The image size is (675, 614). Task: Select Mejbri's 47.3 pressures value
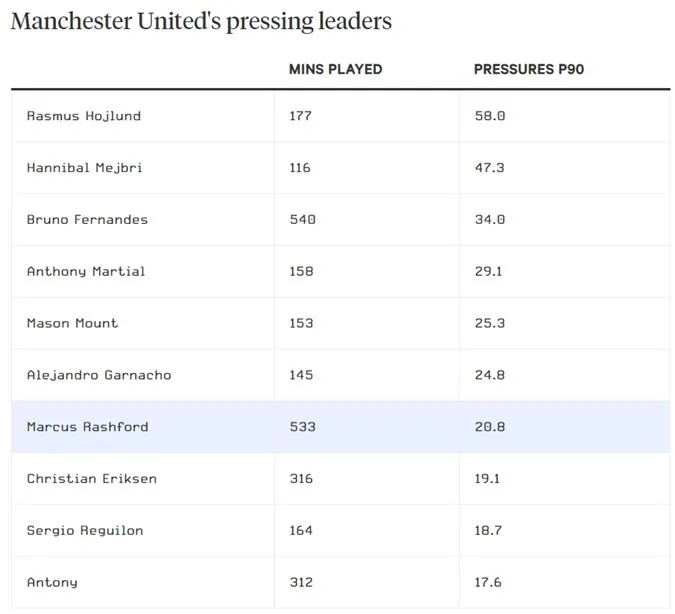490,168
